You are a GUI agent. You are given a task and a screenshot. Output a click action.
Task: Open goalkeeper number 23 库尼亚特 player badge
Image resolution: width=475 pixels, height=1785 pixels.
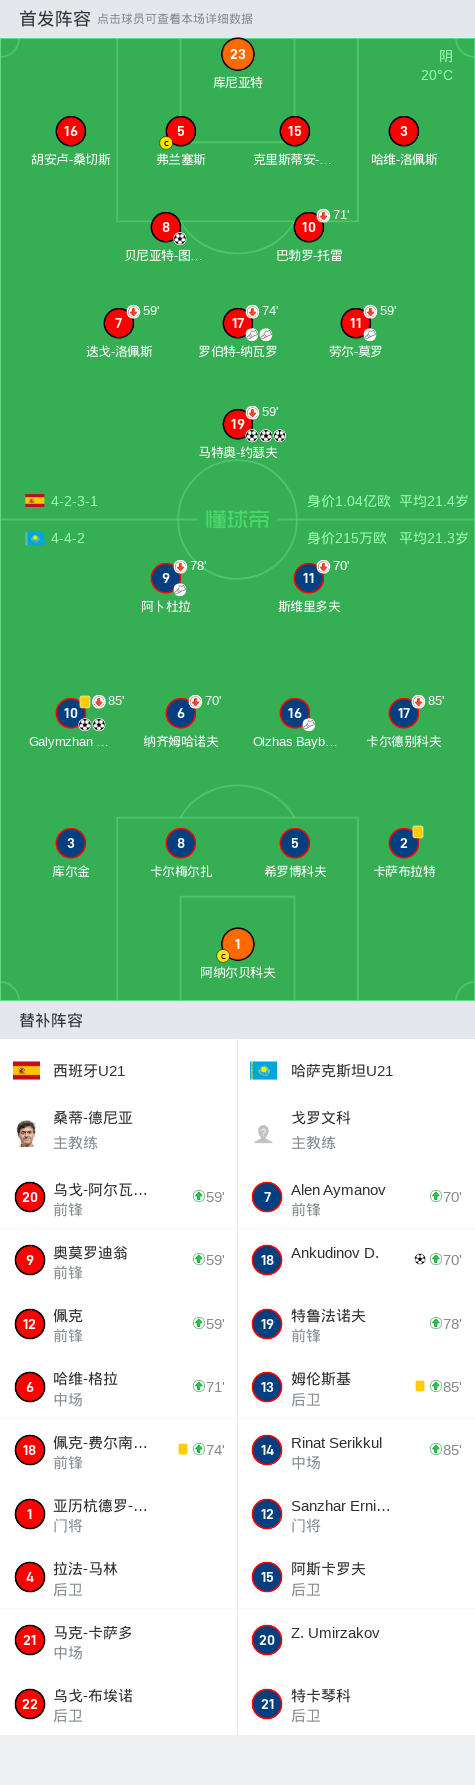pos(237,55)
